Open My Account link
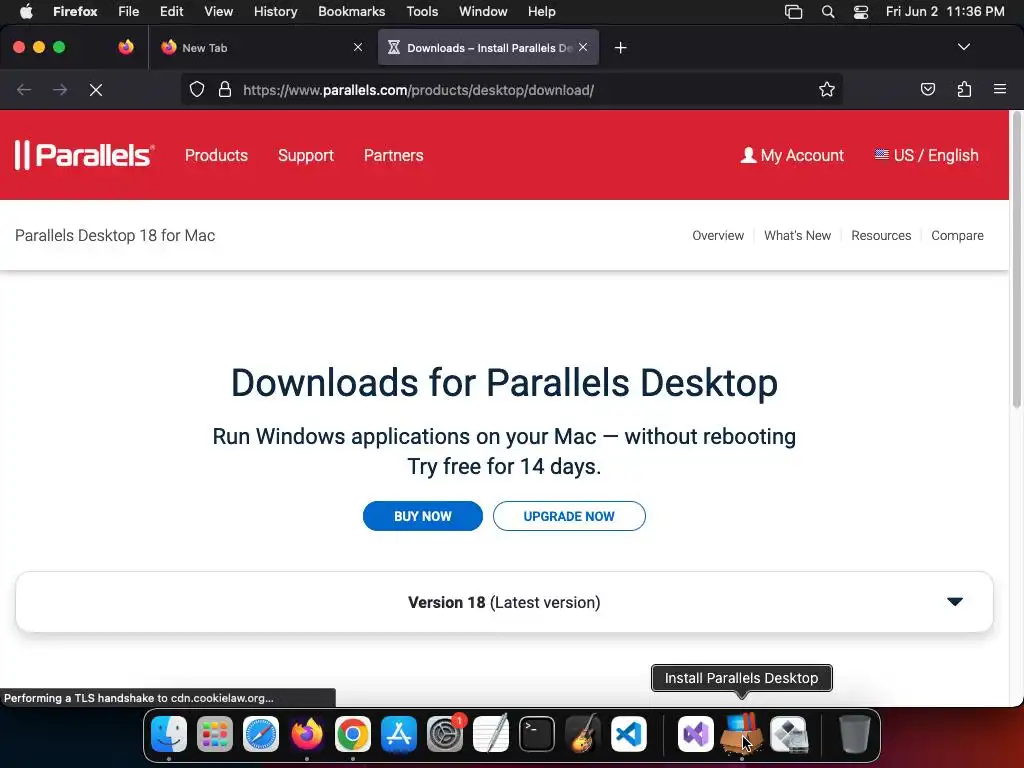 point(792,155)
